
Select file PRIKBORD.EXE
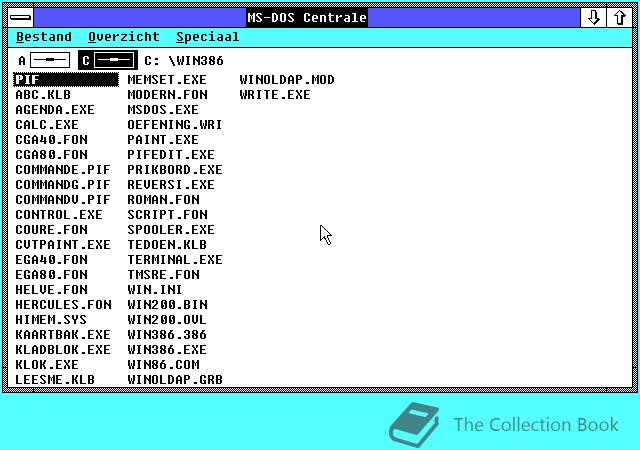pos(175,170)
